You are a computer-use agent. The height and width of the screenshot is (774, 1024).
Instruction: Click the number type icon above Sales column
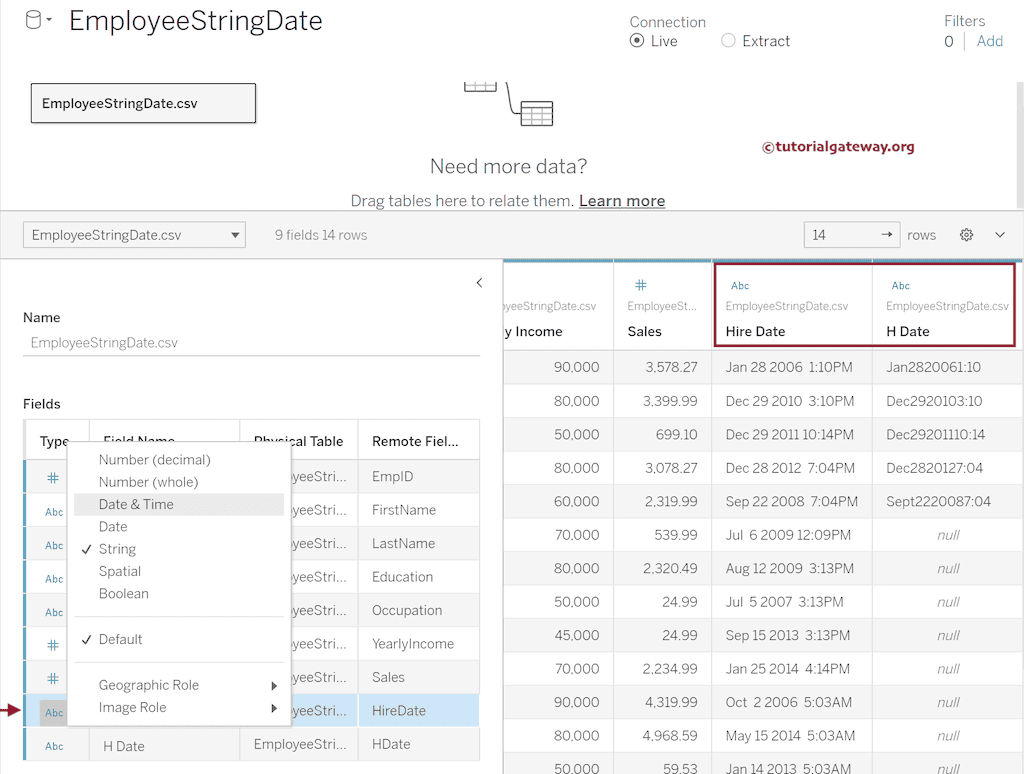[x=641, y=286]
